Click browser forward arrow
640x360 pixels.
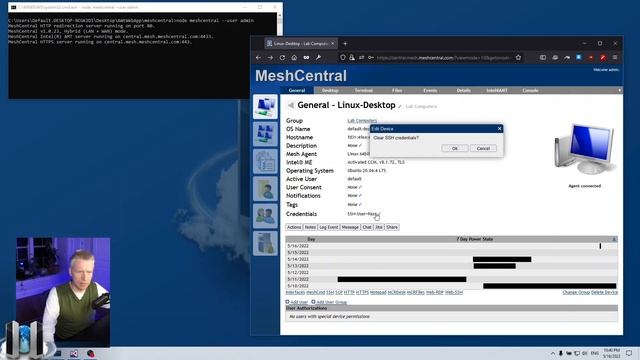coord(270,58)
